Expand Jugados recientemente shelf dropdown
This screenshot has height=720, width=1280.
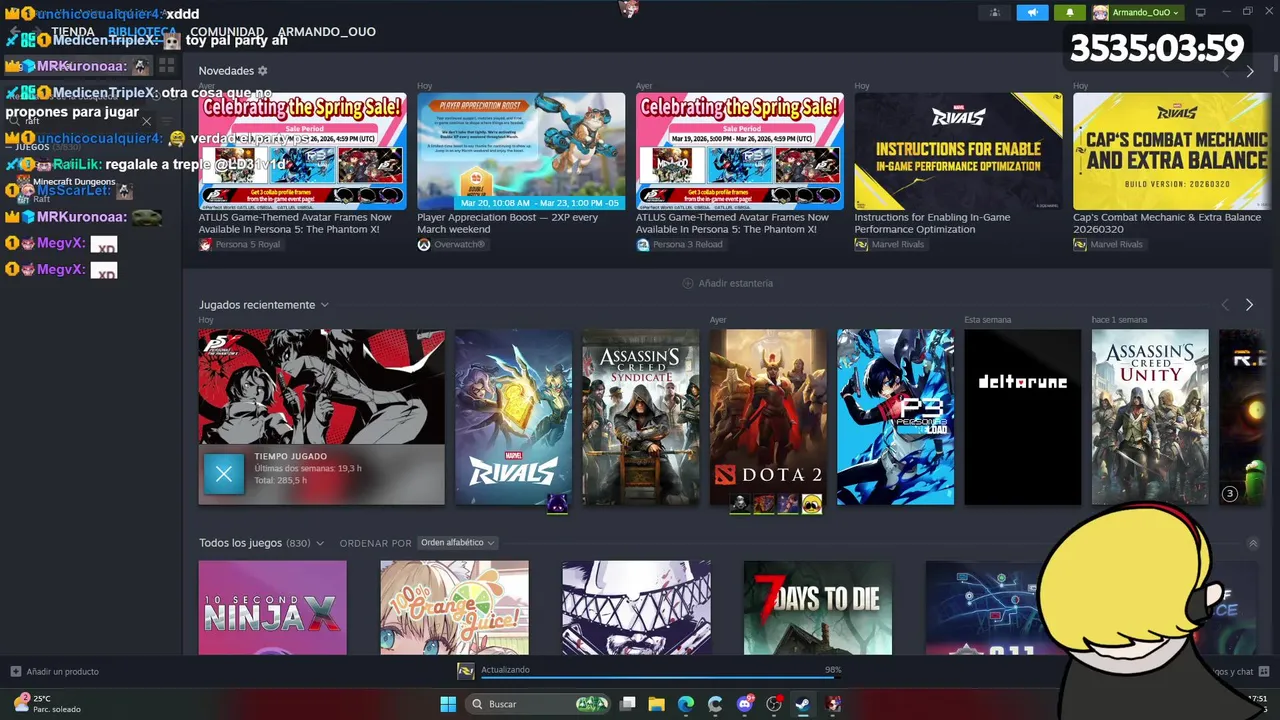(325, 305)
